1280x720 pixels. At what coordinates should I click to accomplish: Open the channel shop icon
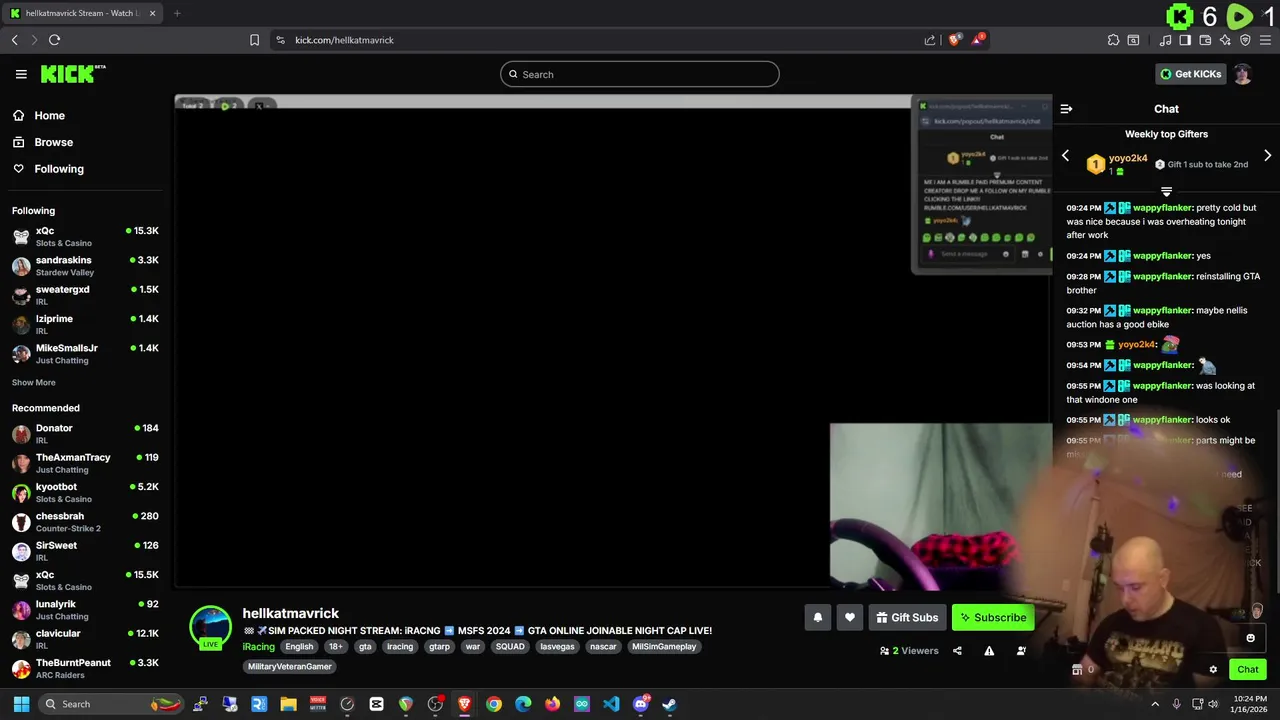pyautogui.click(x=1077, y=670)
